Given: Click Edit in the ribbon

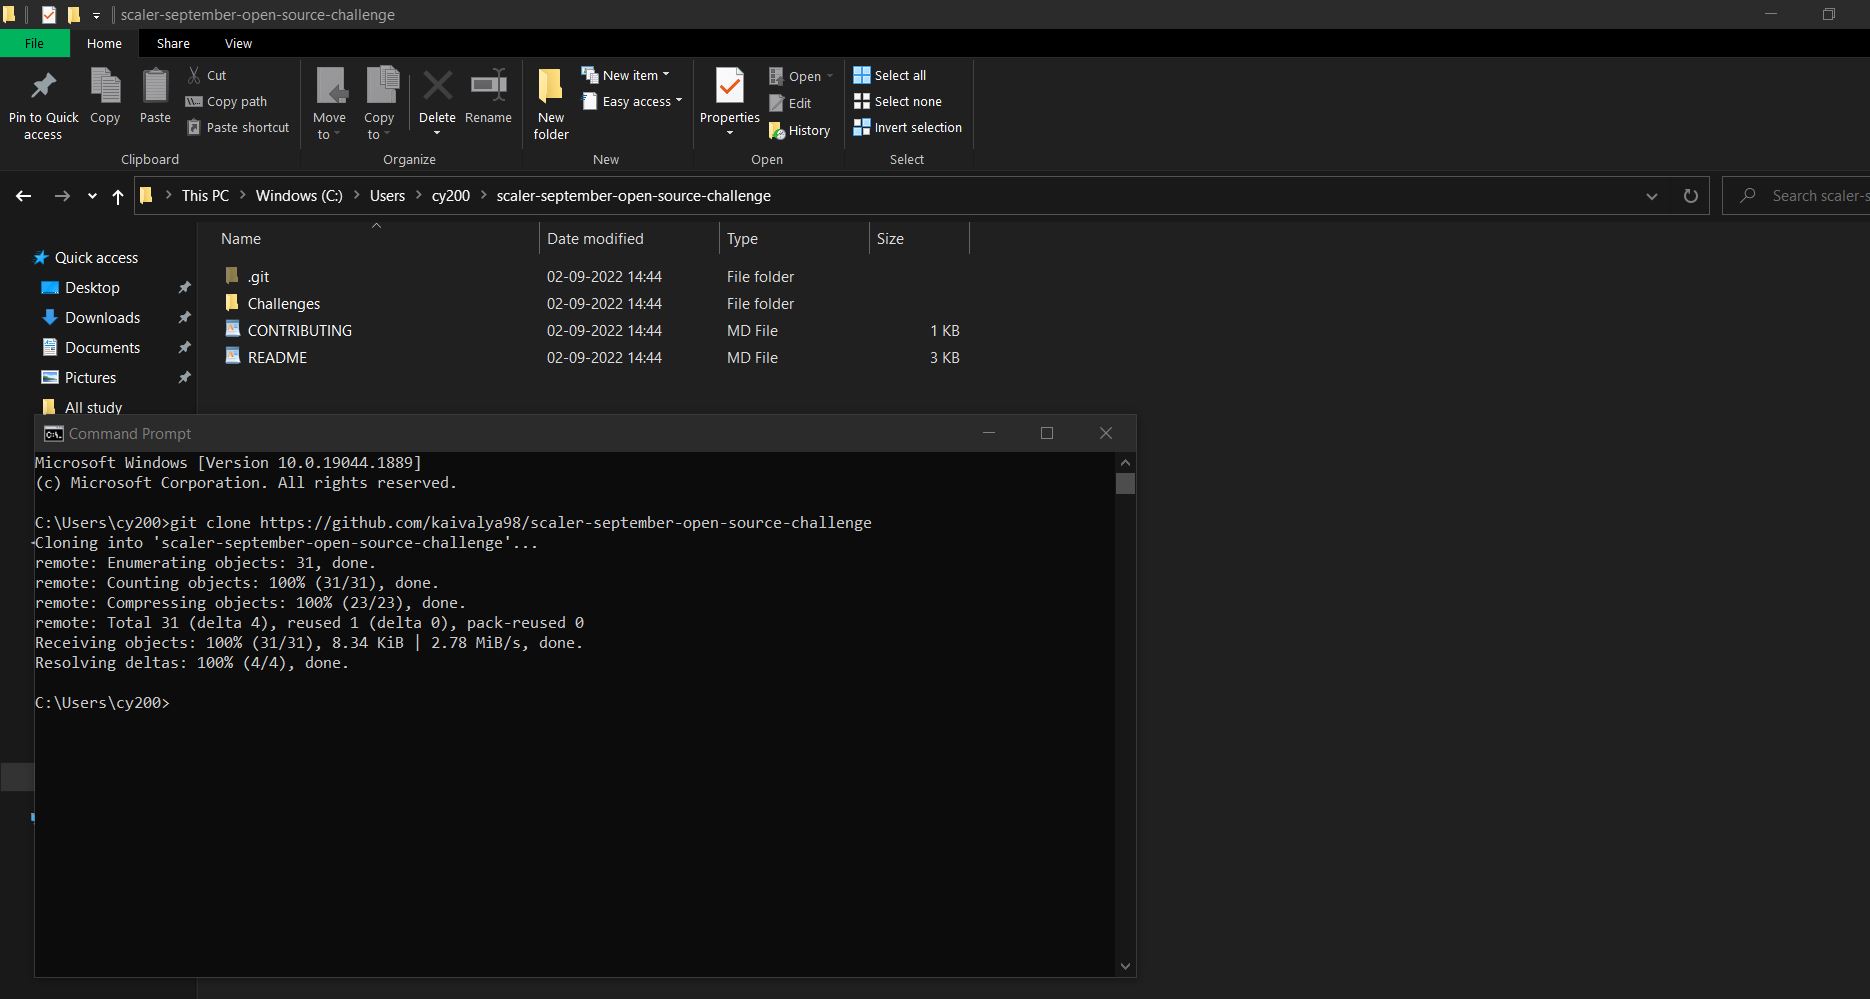Looking at the screenshot, I should tap(790, 103).
